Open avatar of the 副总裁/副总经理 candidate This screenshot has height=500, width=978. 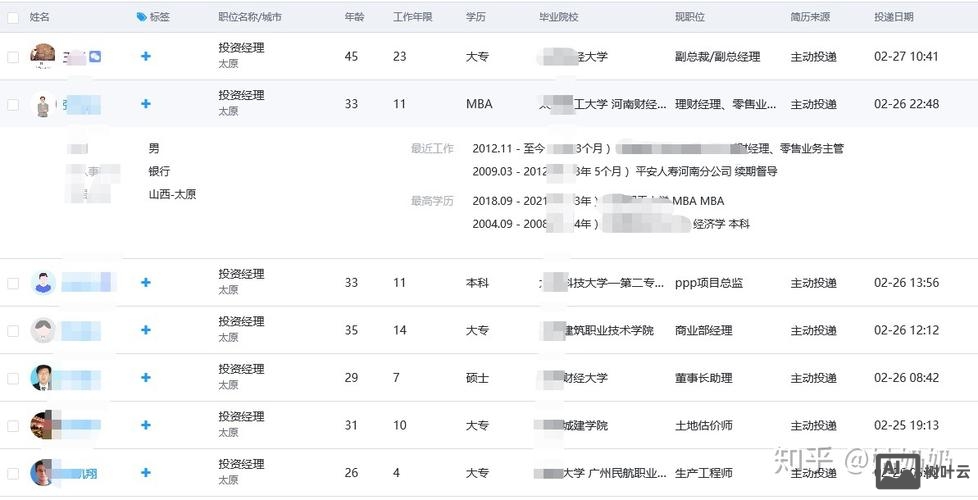(42, 56)
